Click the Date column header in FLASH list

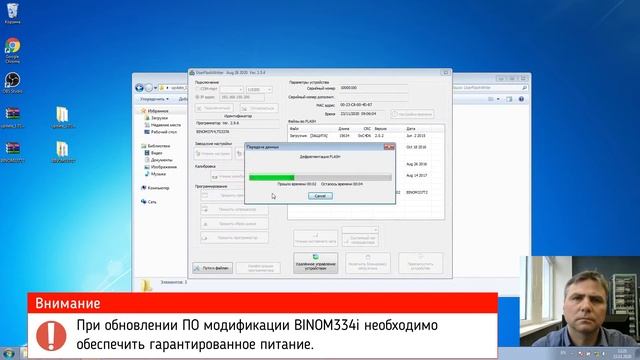pos(411,129)
